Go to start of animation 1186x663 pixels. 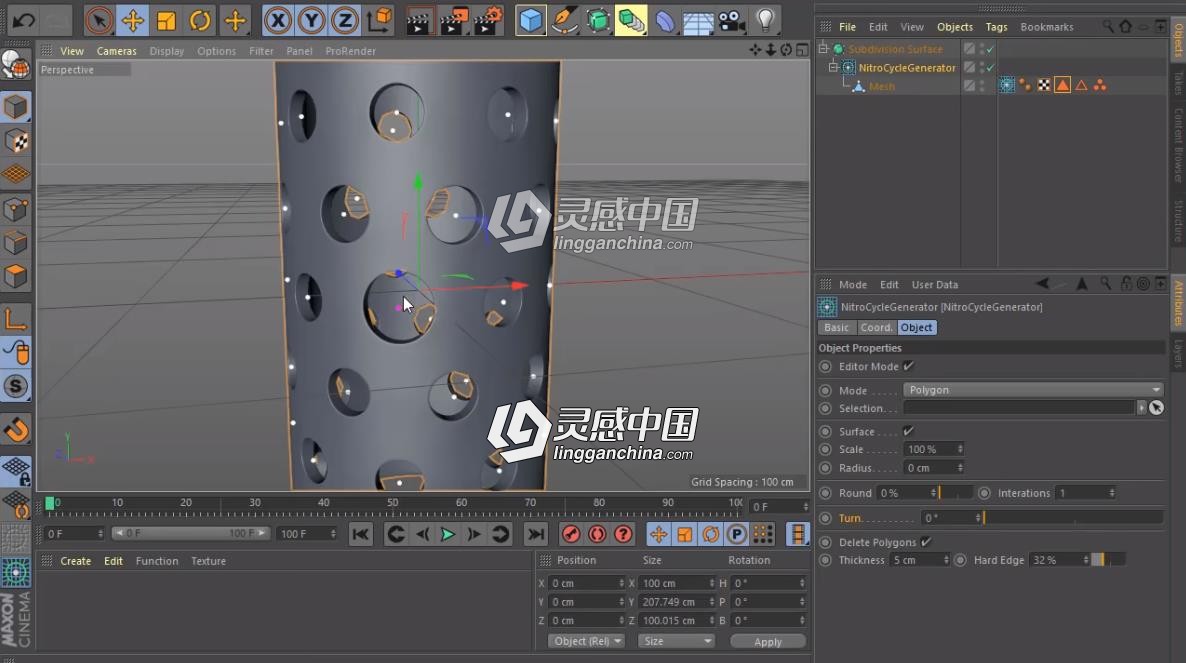point(361,534)
